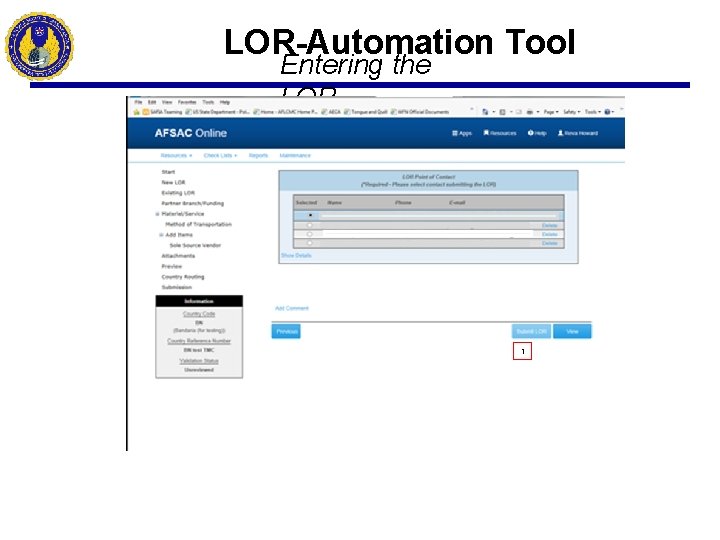Image resolution: width=720 pixels, height=540 pixels.
Task: Open the WPN Official Documents favorite
Action: 420,112
